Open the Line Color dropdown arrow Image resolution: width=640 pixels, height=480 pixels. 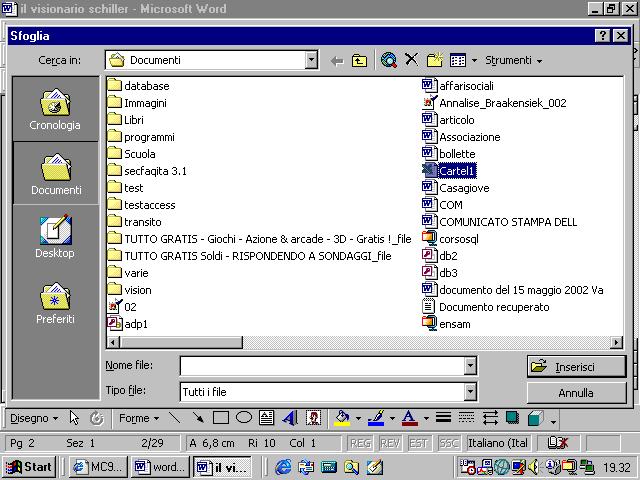coord(392,418)
